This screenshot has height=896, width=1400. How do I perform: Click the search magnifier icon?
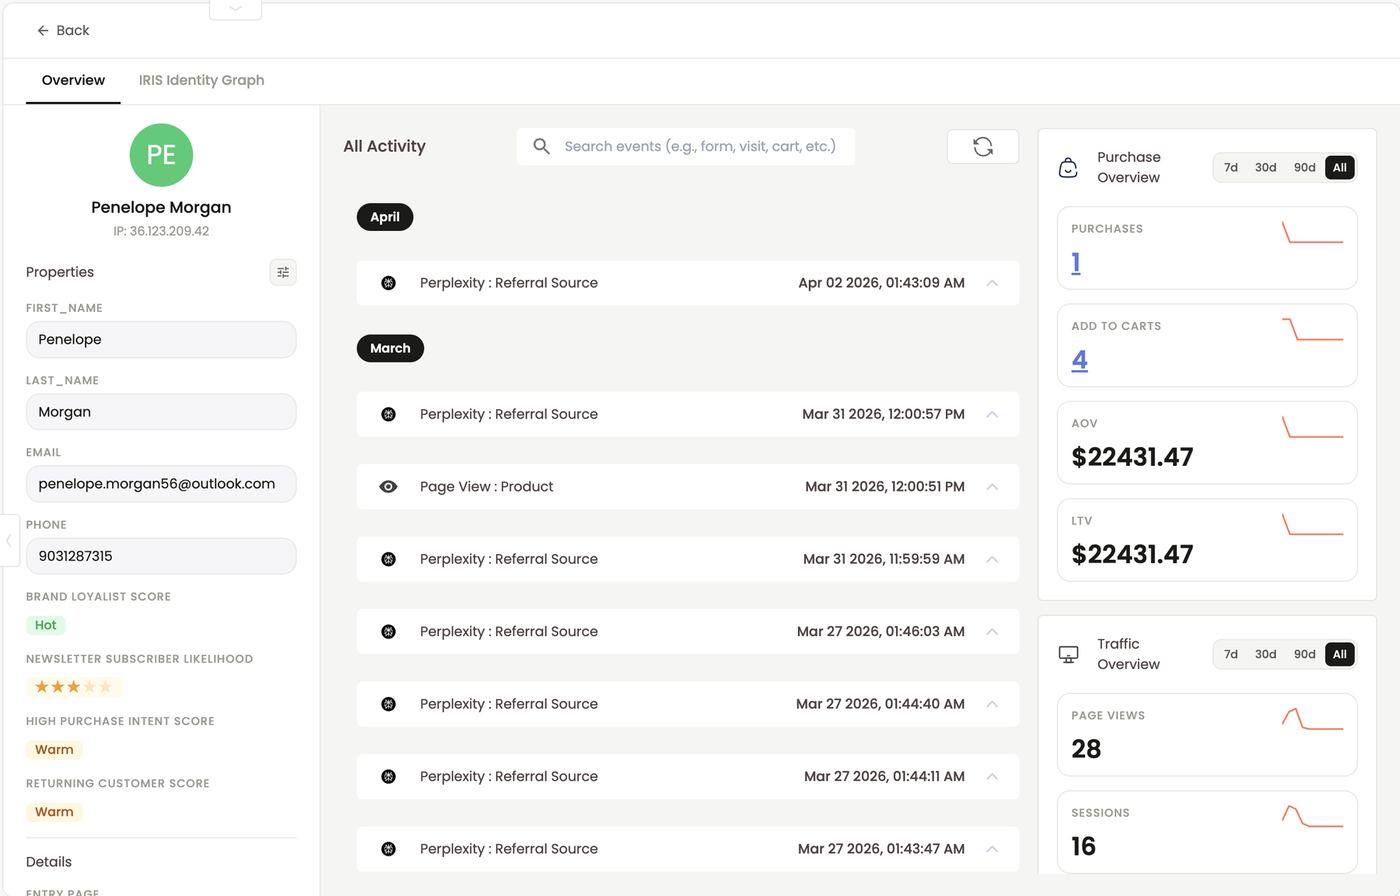point(541,146)
